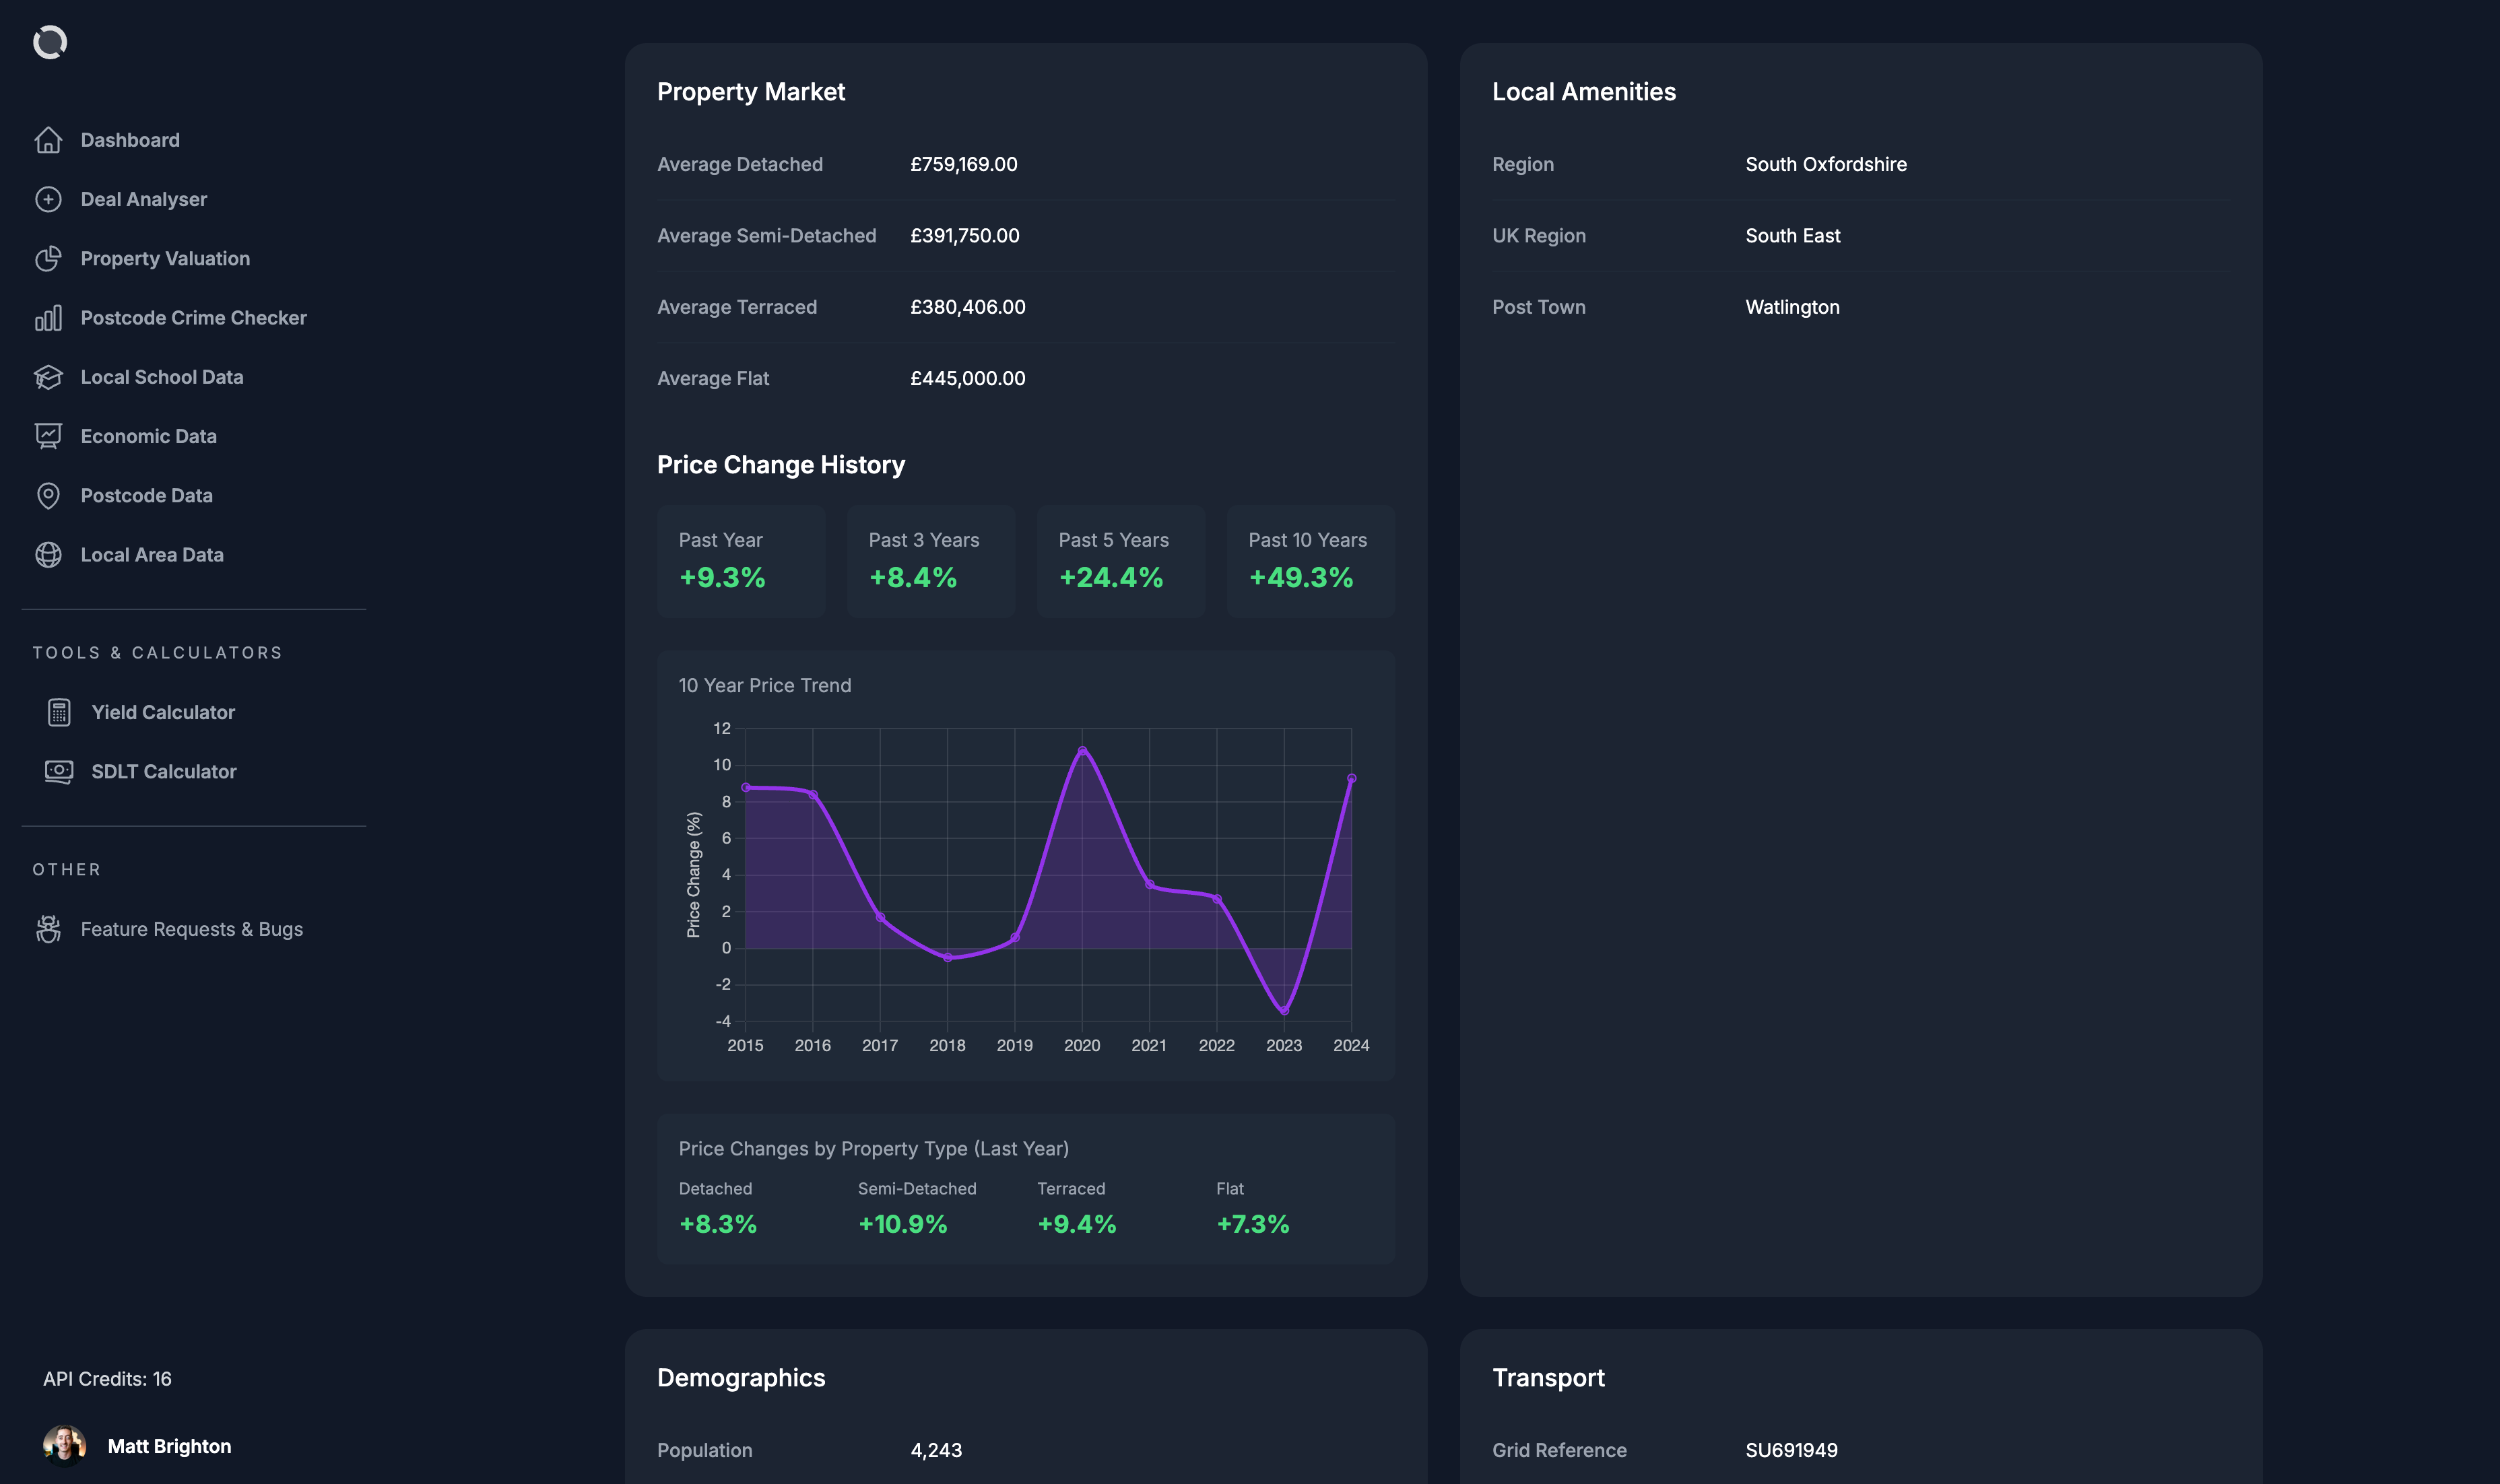Click the Economic Data presentation-chart icon

tap(48, 436)
